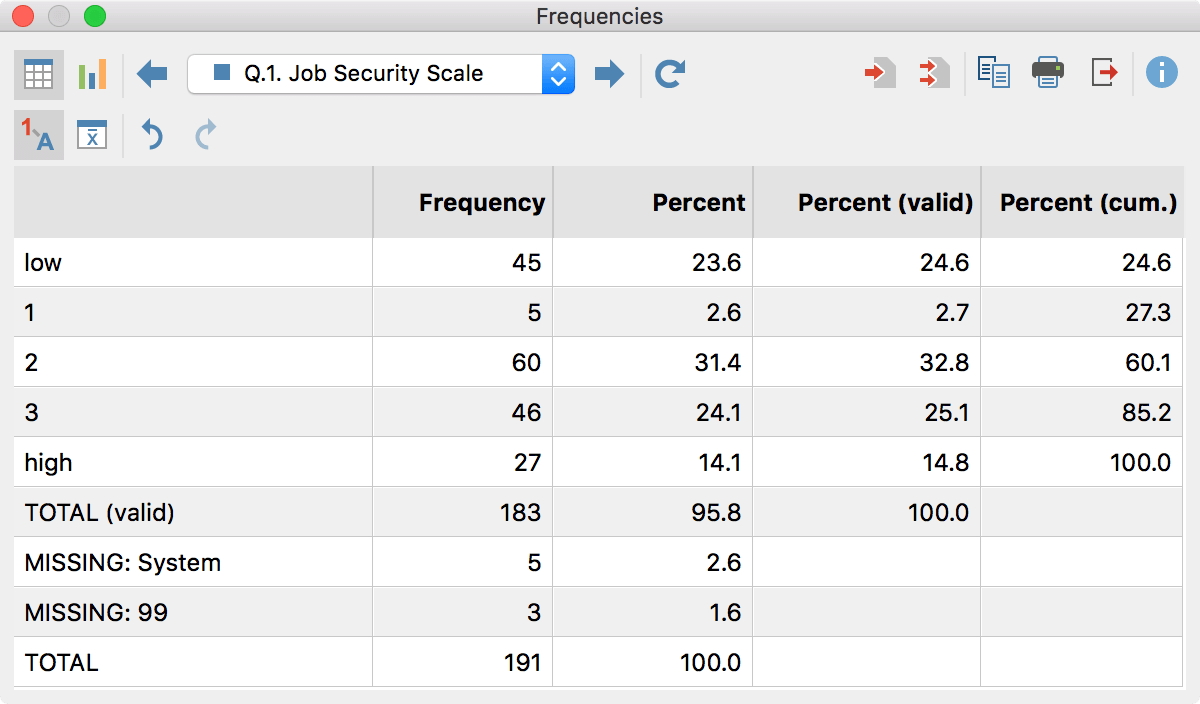Image resolution: width=1200 pixels, height=704 pixels.
Task: Click the undo arrow
Action: [x=152, y=135]
